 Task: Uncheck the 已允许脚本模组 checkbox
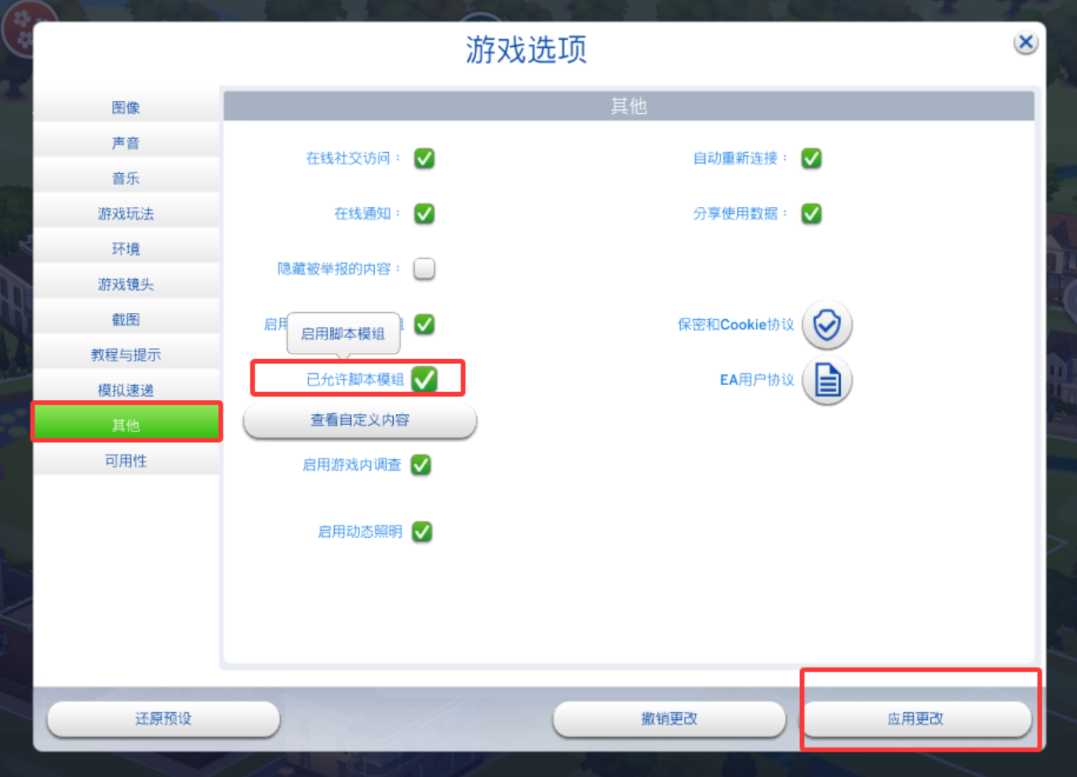(424, 379)
